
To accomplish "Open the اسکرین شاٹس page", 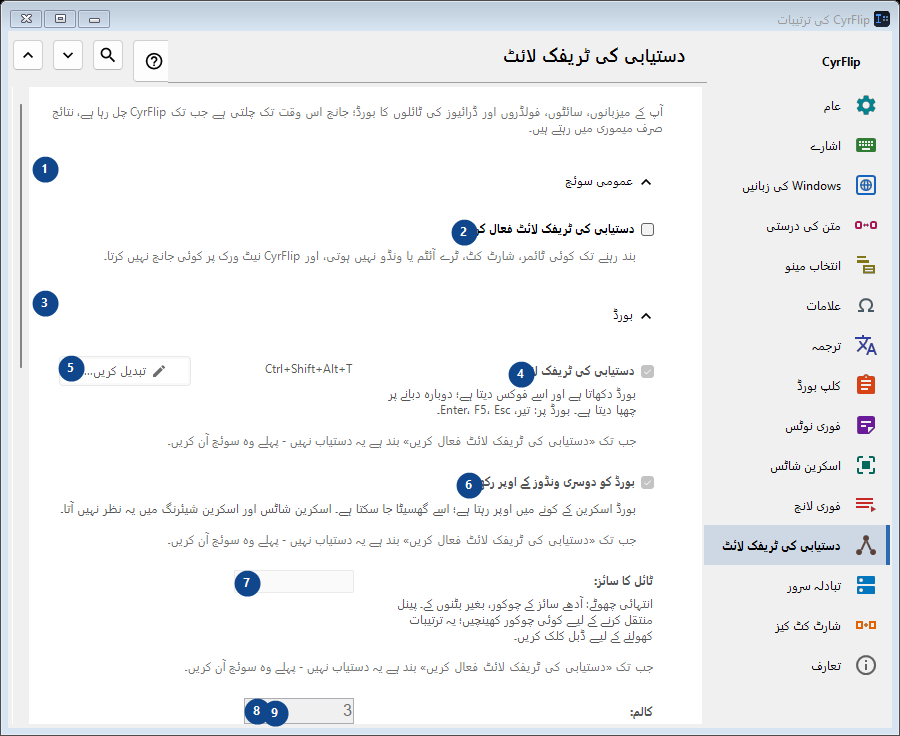I will point(795,465).
